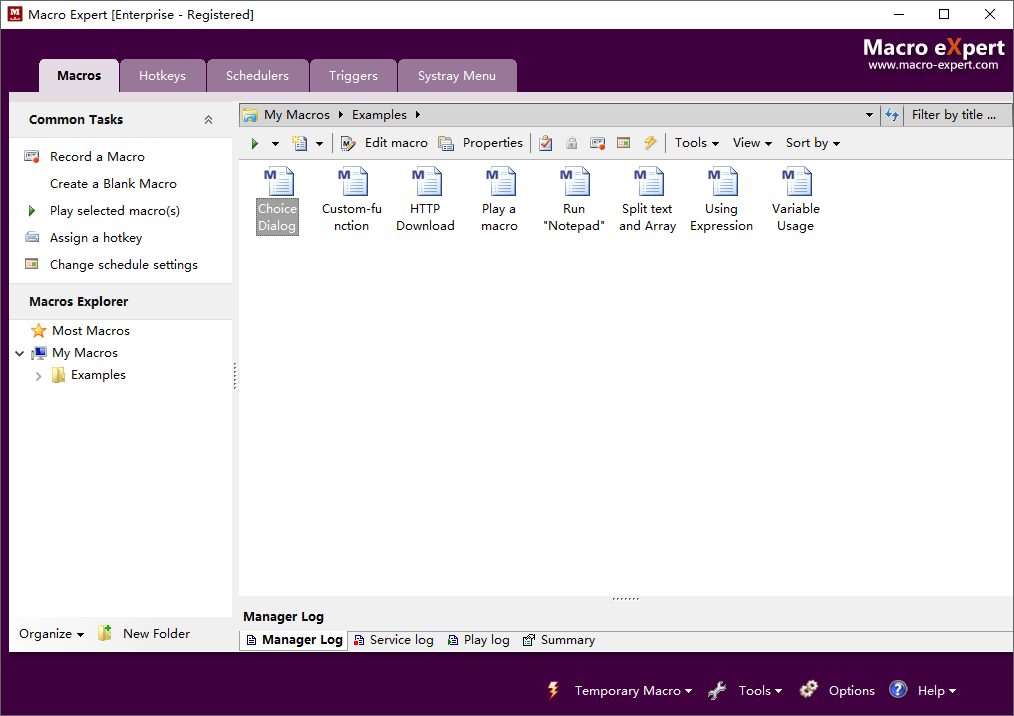Open the Sort by dropdown
The image size is (1014, 716).
(813, 143)
